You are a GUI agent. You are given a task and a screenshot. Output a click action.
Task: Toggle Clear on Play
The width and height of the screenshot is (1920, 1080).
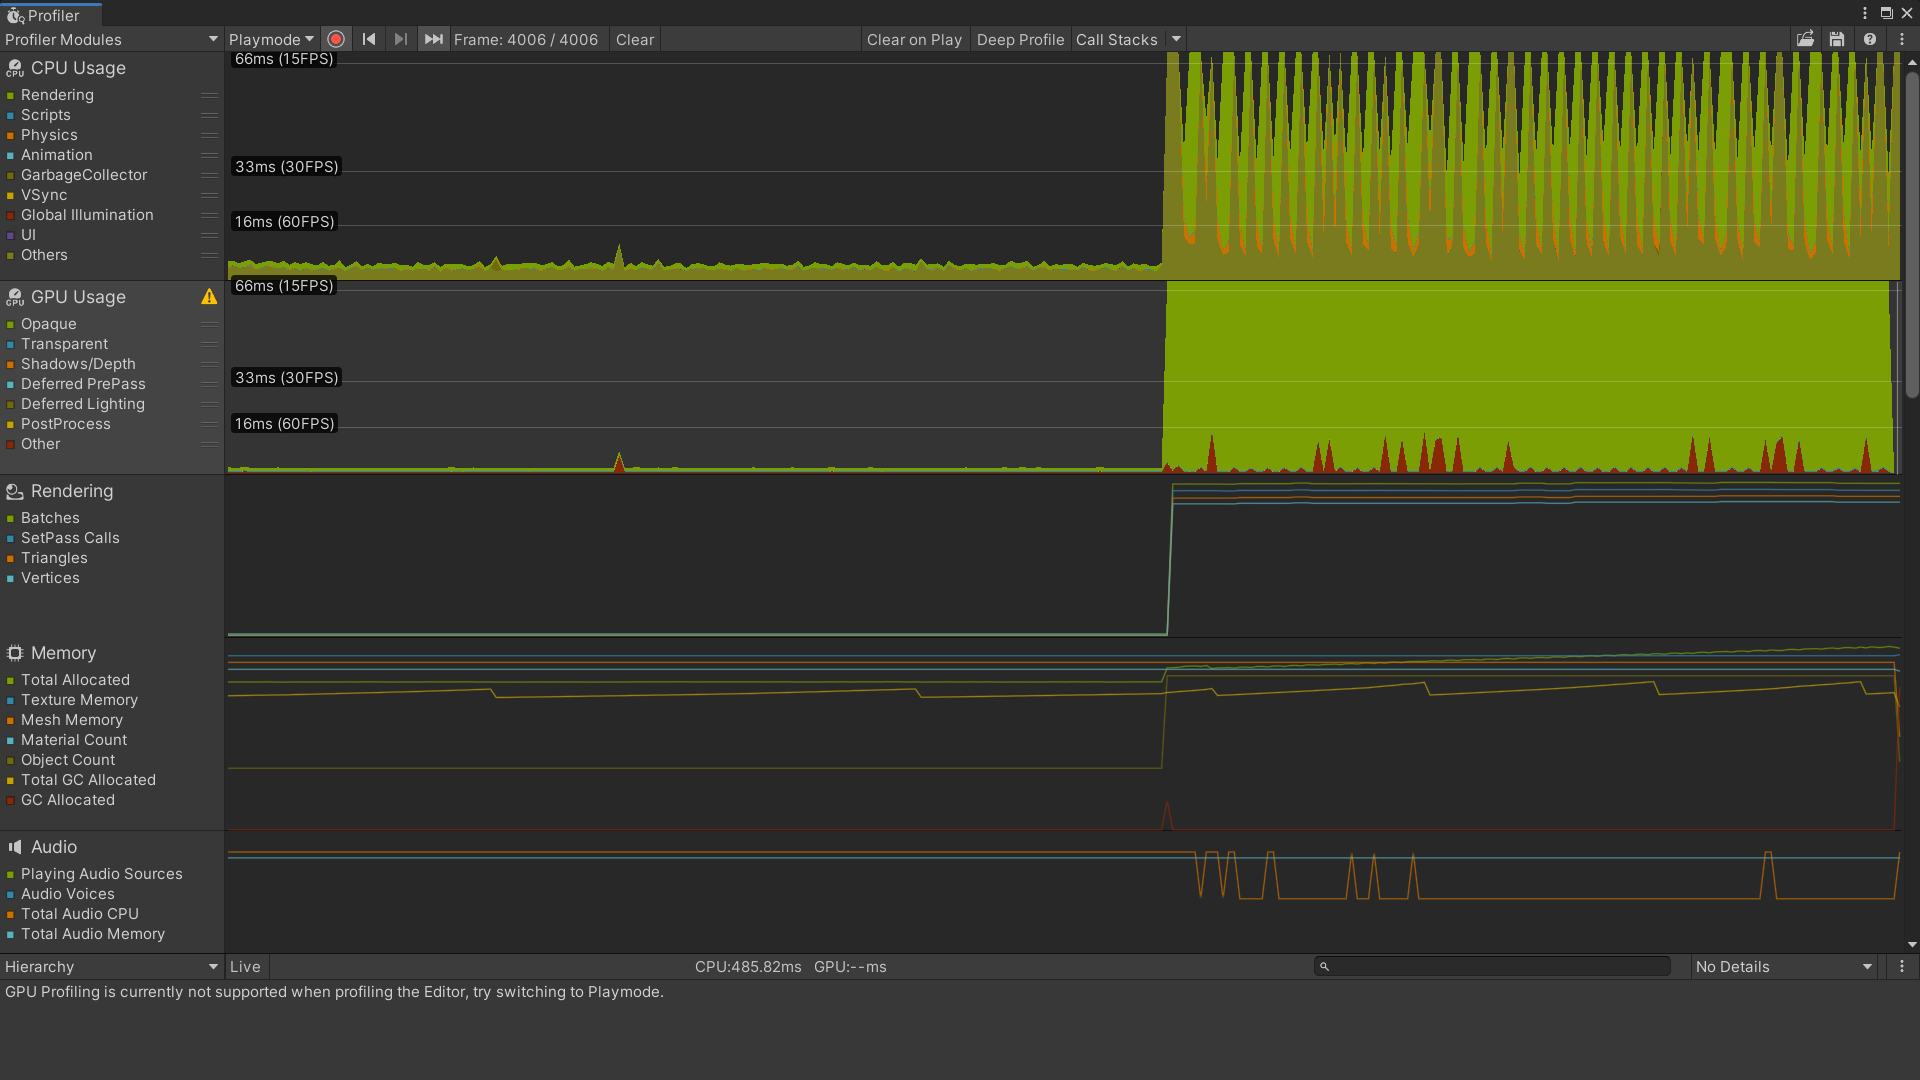[x=914, y=39]
